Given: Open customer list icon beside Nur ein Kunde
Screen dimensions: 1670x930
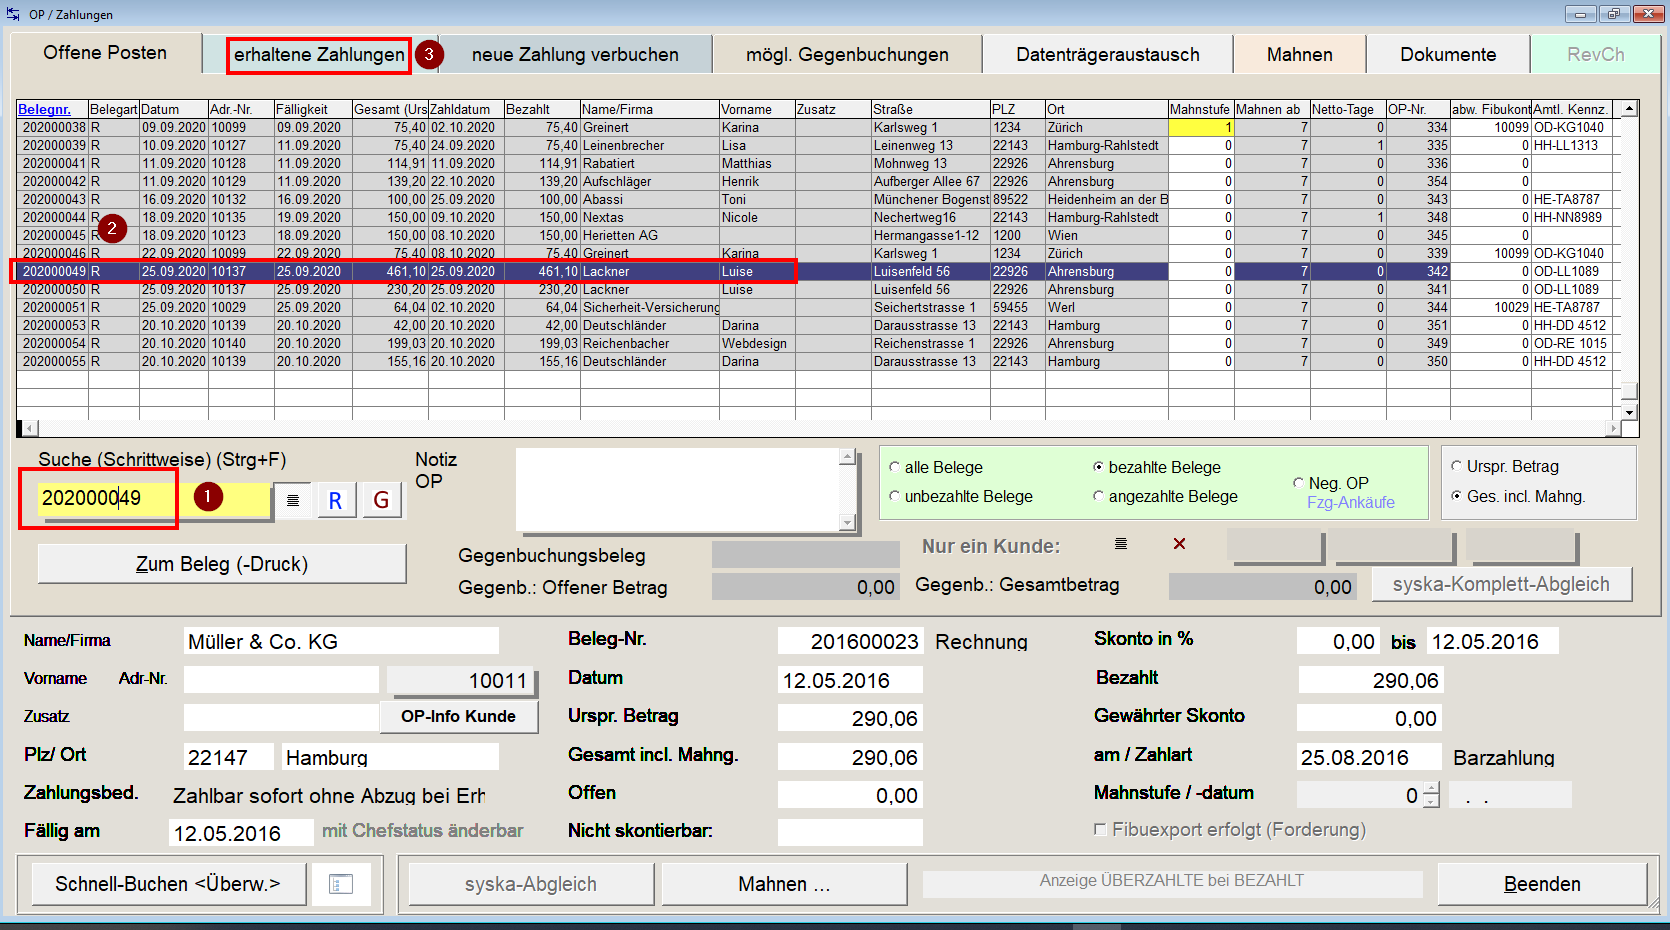Looking at the screenshot, I should click(x=1121, y=544).
